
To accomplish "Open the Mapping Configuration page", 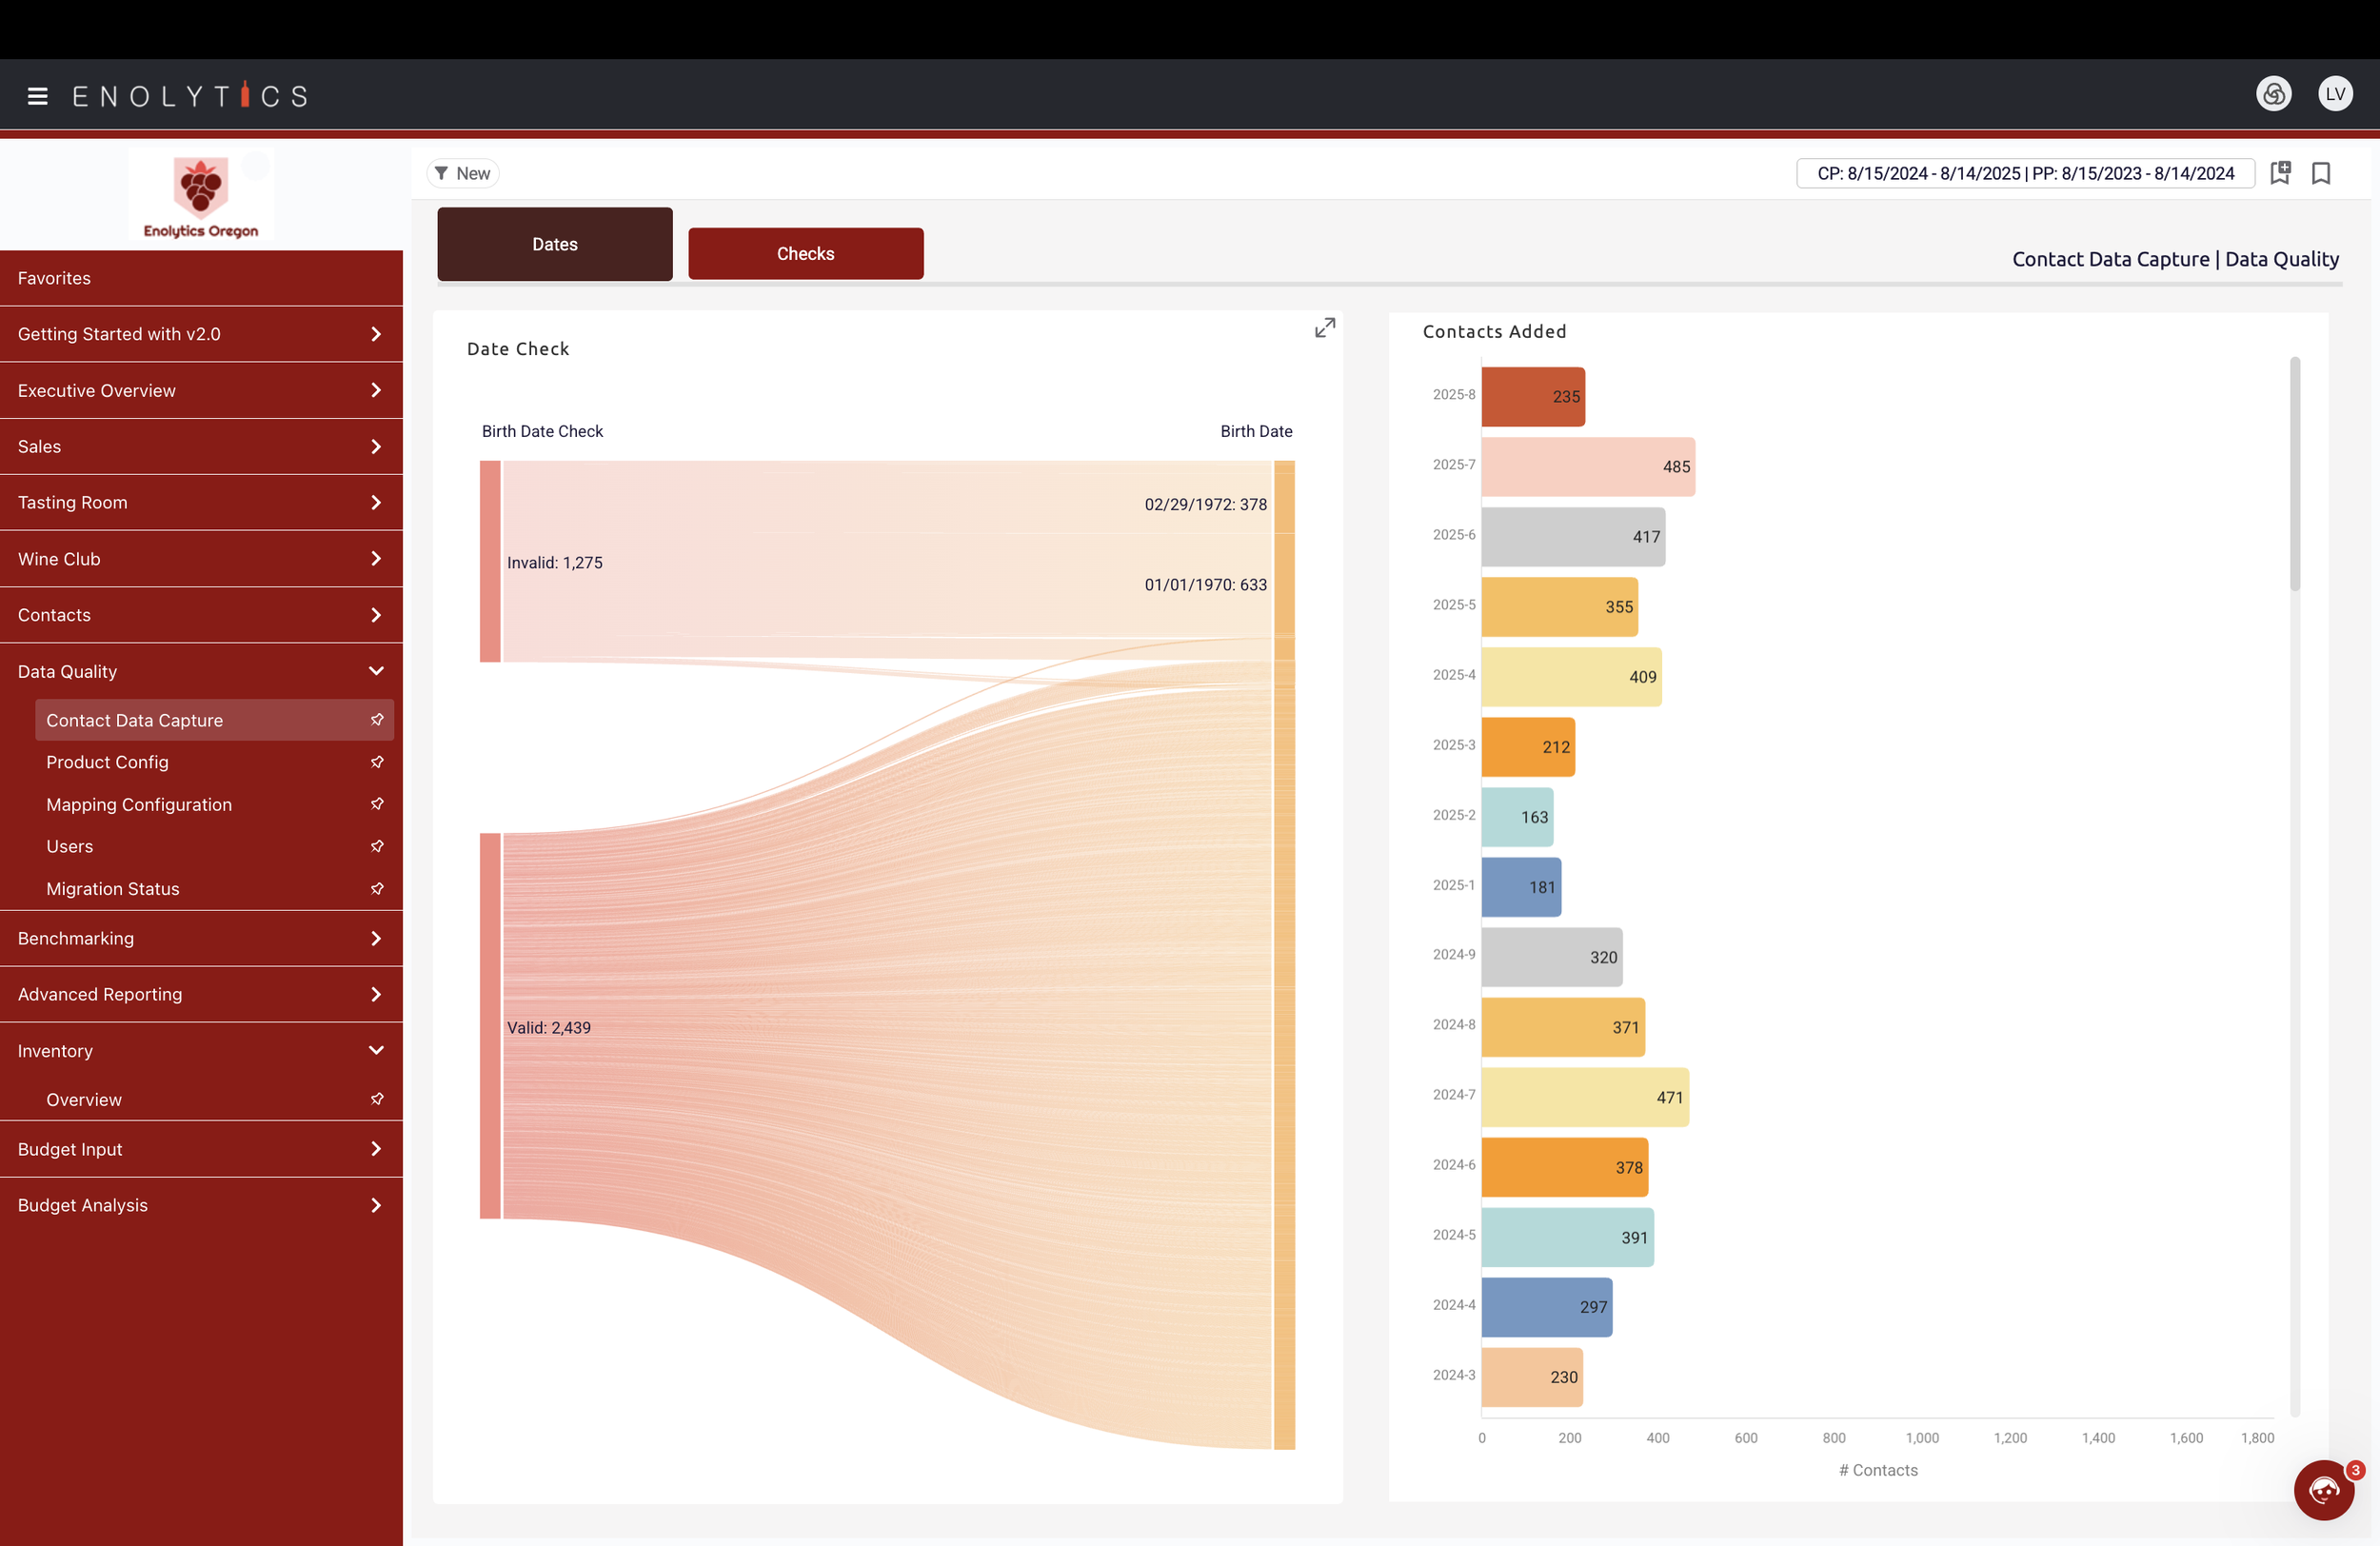I will coord(139,804).
